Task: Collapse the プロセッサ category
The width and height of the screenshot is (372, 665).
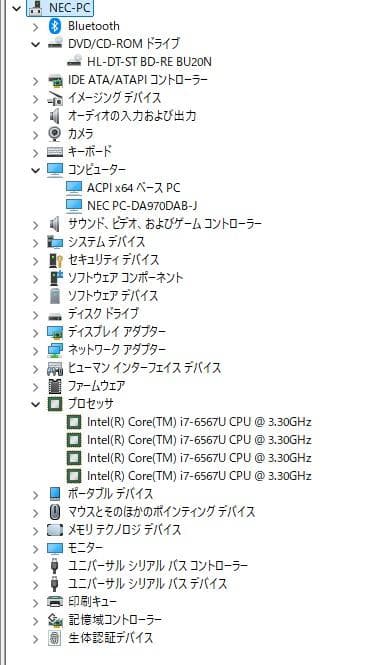Action: pos(36,404)
